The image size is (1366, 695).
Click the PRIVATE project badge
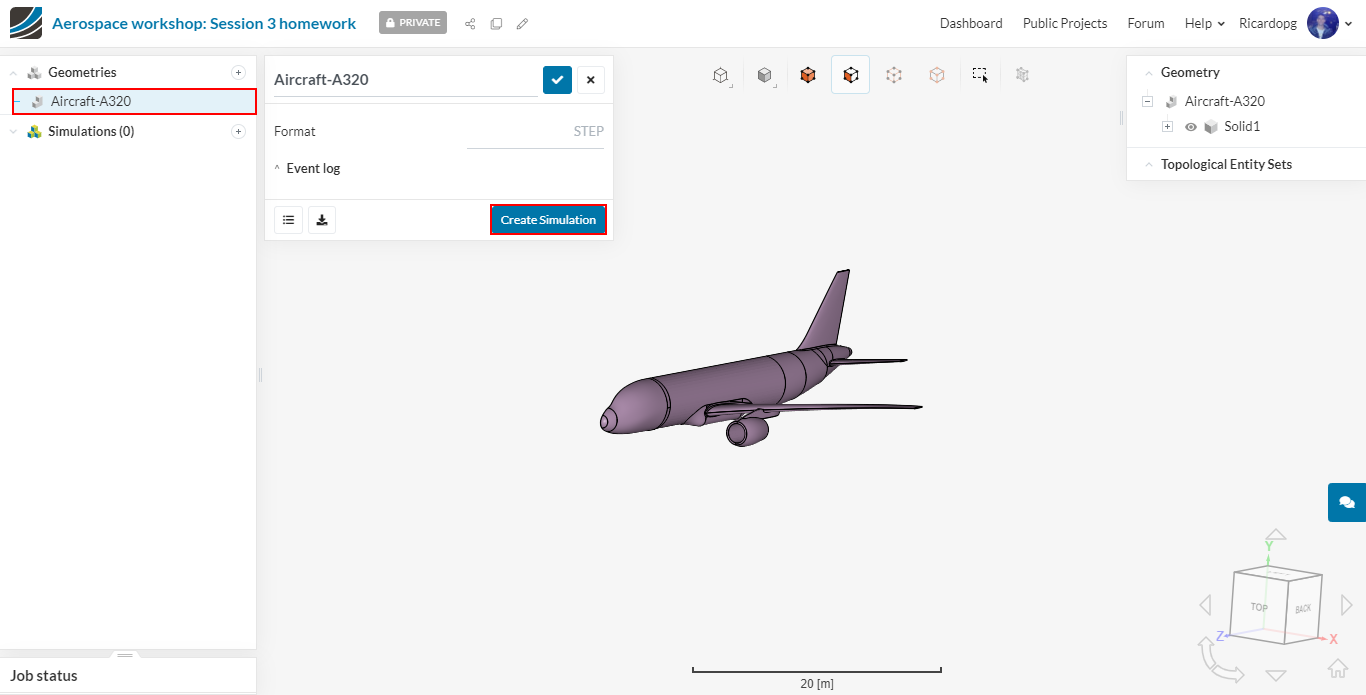tap(413, 23)
